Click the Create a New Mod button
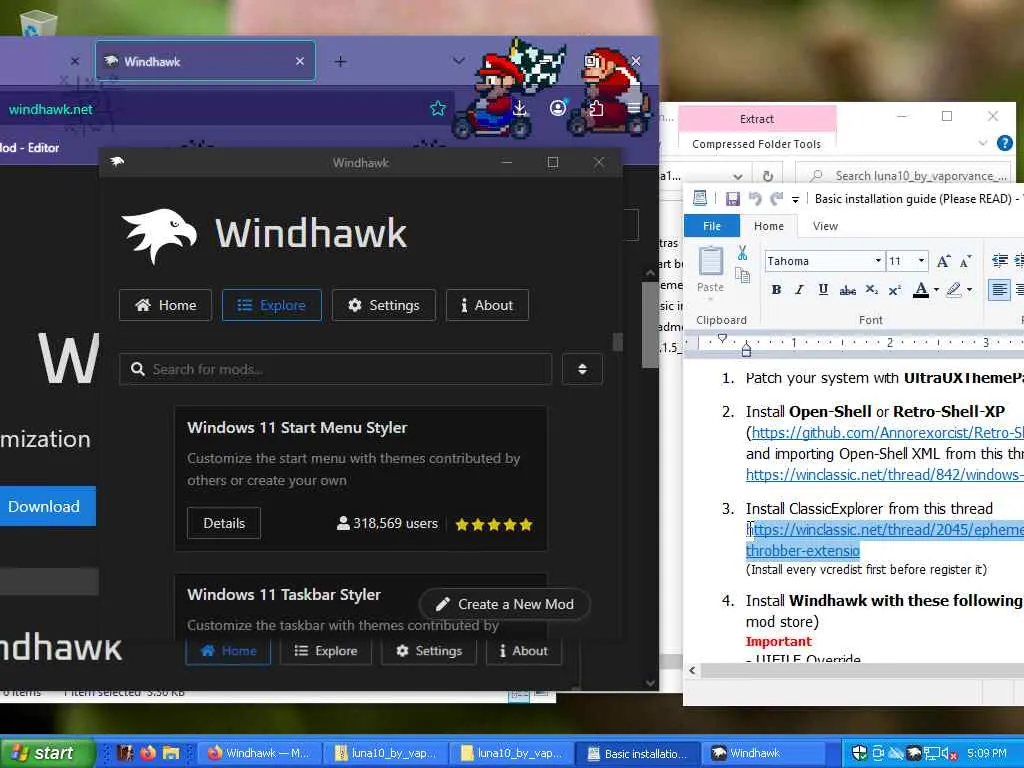 click(504, 604)
